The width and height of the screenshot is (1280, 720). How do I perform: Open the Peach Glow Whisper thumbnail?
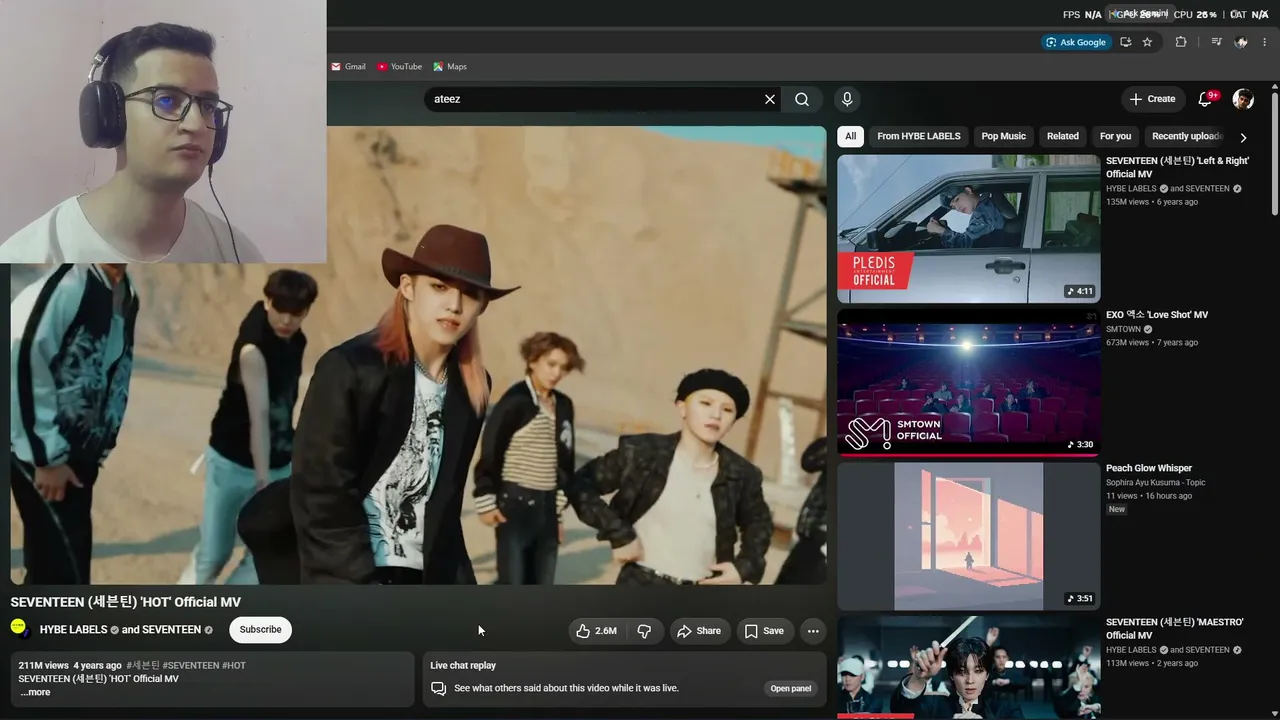click(968, 536)
